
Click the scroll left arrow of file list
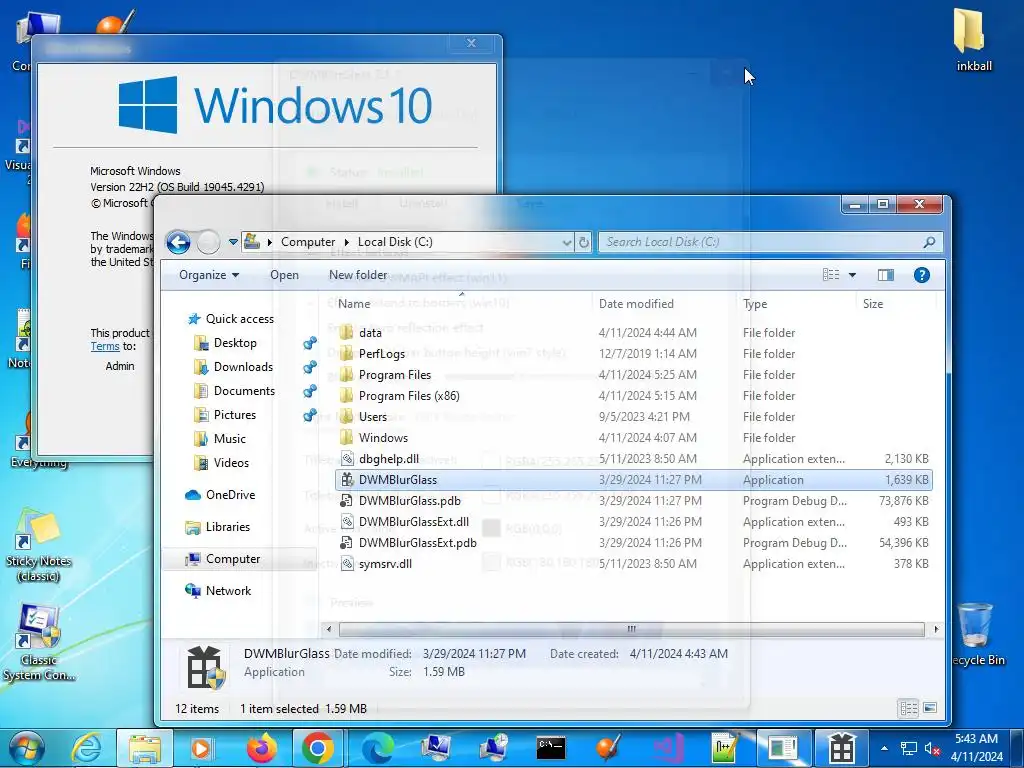[328, 629]
